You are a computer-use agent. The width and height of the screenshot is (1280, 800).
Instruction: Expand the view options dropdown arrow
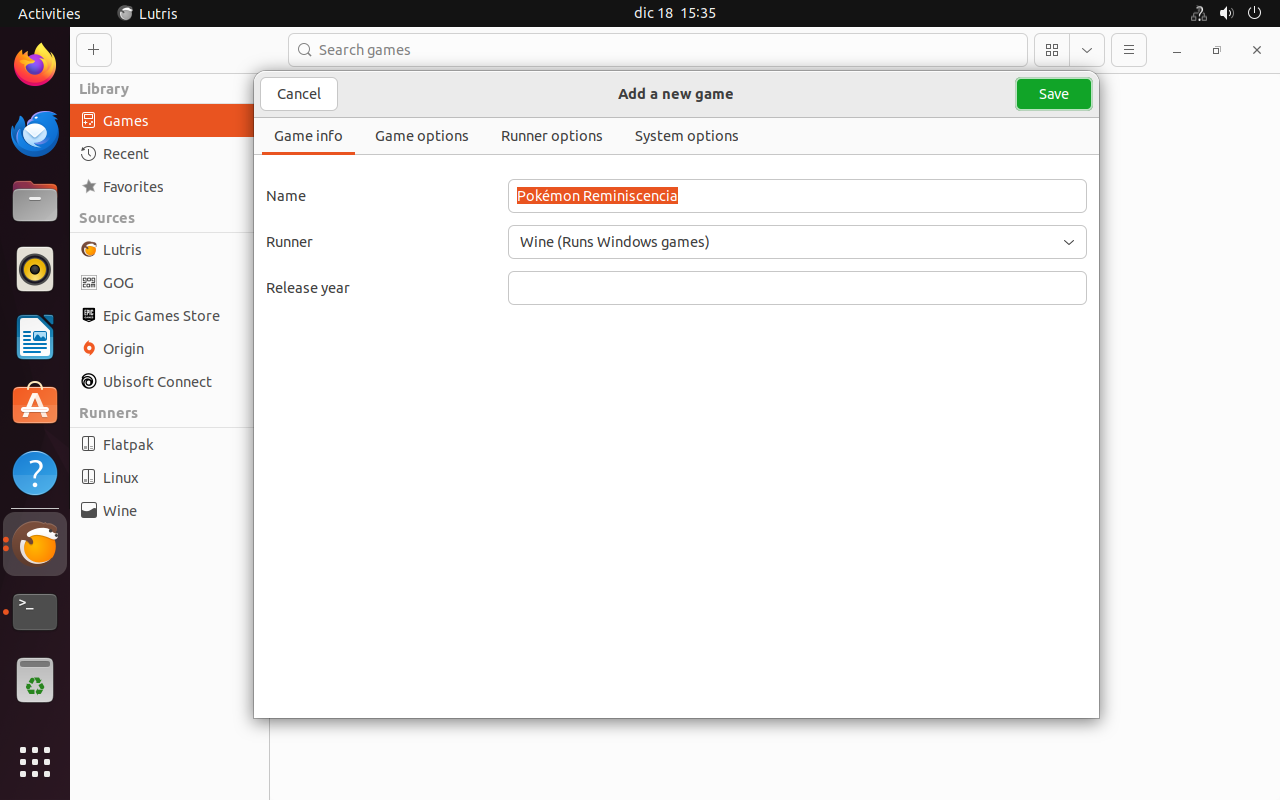coord(1087,50)
